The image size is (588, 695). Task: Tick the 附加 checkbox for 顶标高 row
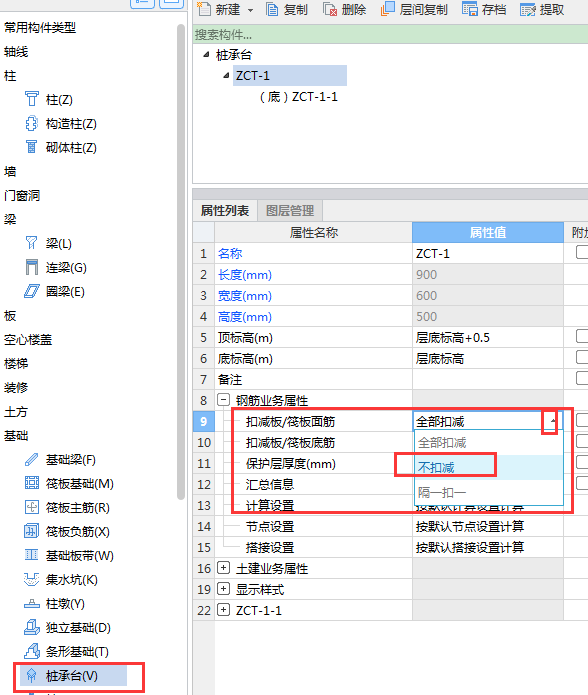click(x=581, y=336)
